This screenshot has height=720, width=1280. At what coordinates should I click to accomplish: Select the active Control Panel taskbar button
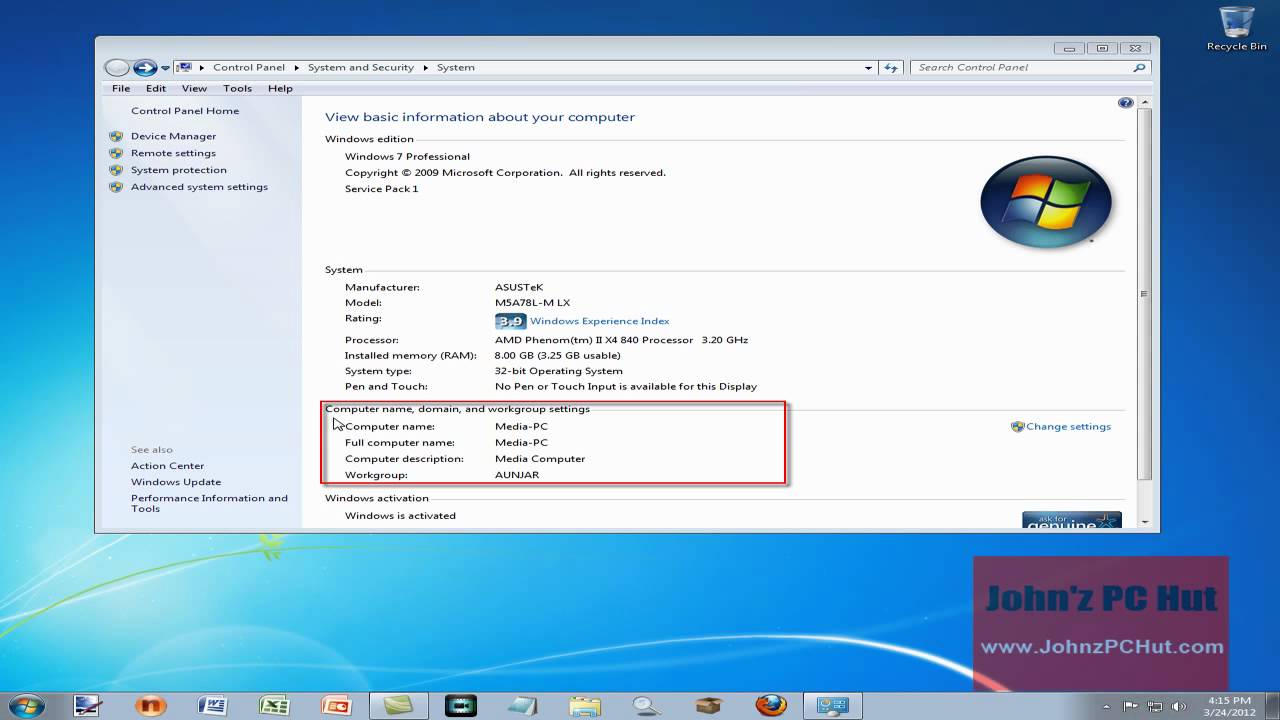(x=833, y=705)
